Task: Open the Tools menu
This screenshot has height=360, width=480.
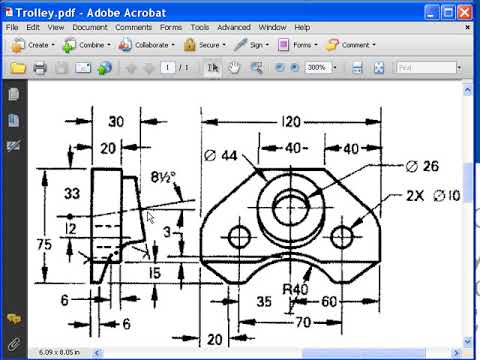Action: (200, 28)
